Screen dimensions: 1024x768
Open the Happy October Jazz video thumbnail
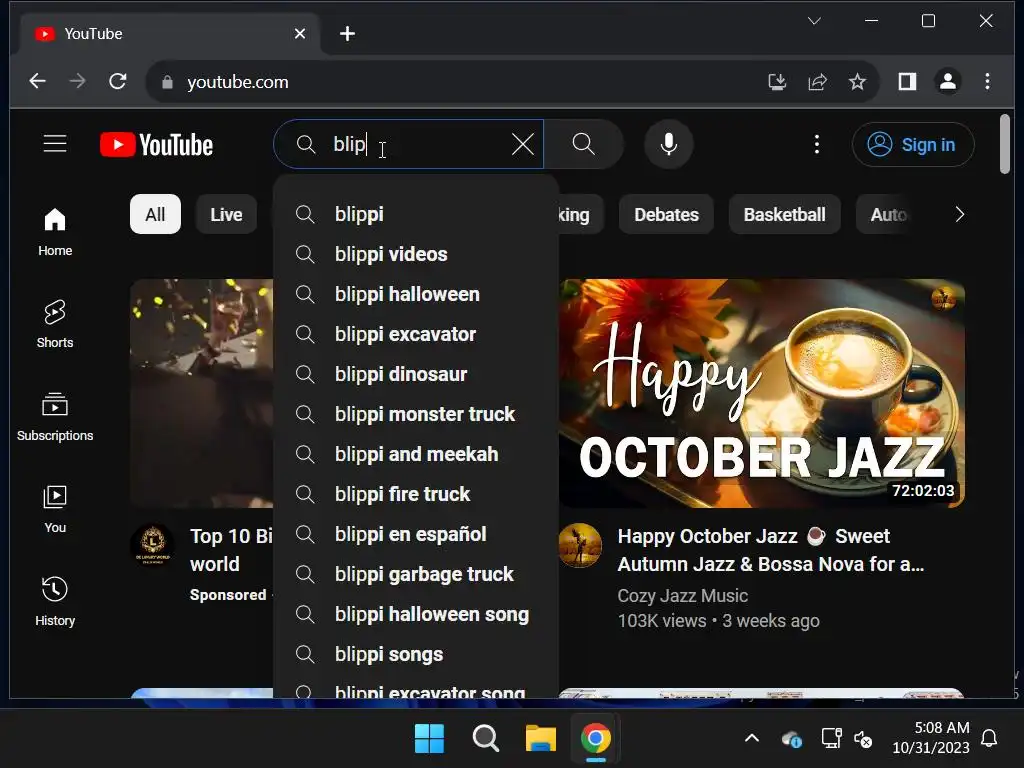click(761, 393)
